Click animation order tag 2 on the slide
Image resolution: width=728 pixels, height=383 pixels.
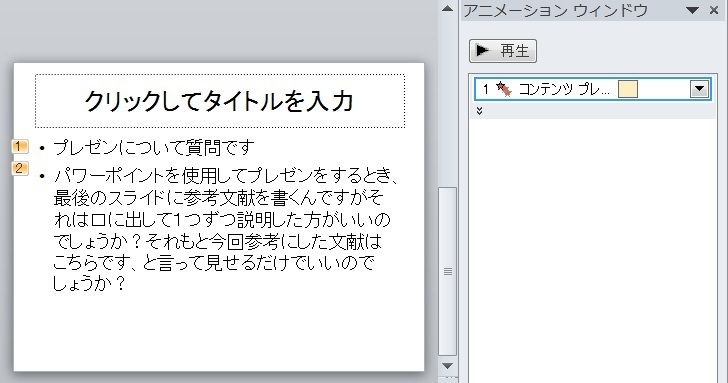[x=20, y=168]
